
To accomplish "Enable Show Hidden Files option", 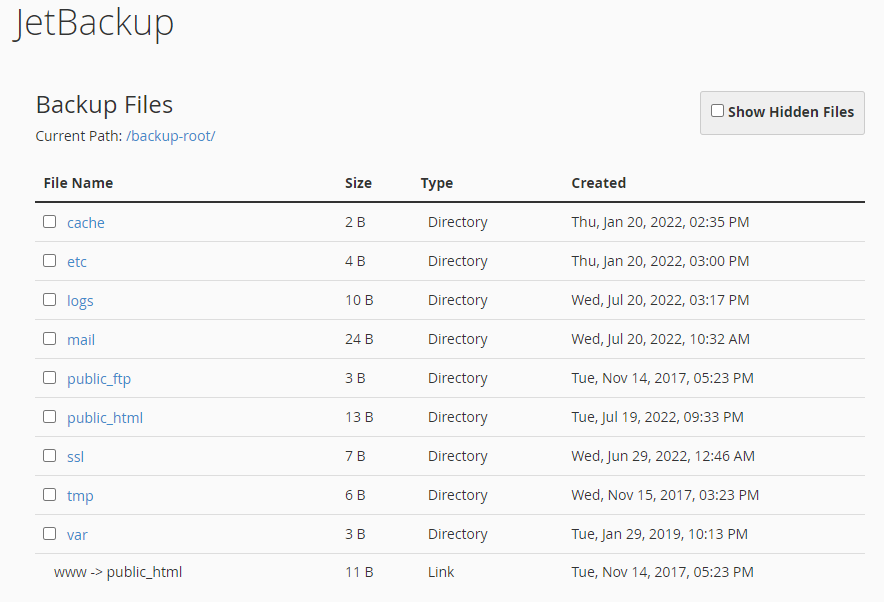I will pyautogui.click(x=717, y=111).
